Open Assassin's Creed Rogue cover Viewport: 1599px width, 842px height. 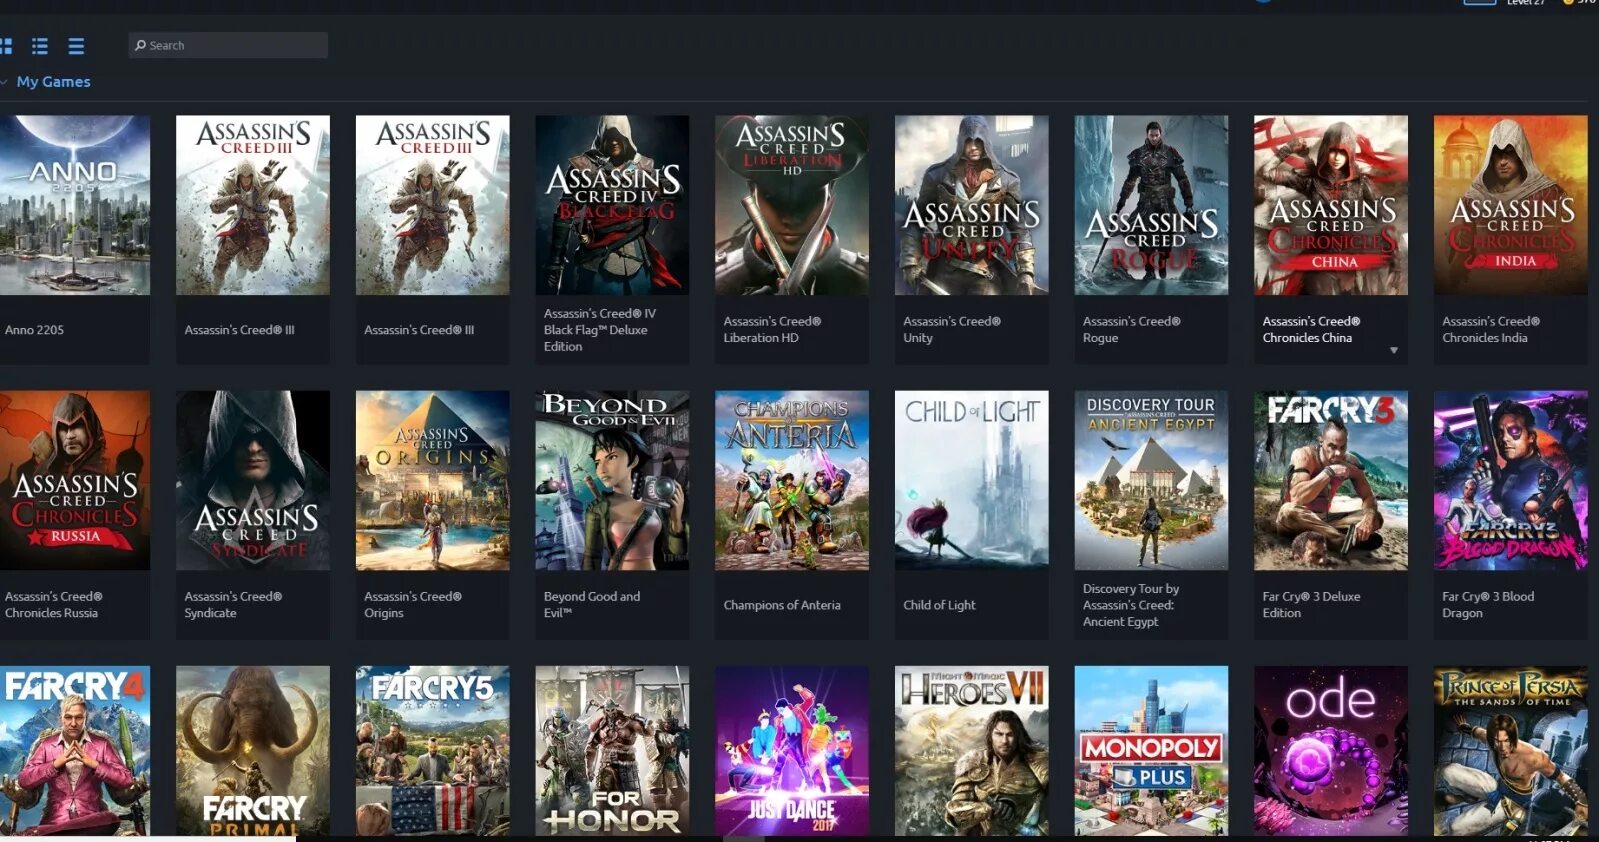coord(1151,205)
